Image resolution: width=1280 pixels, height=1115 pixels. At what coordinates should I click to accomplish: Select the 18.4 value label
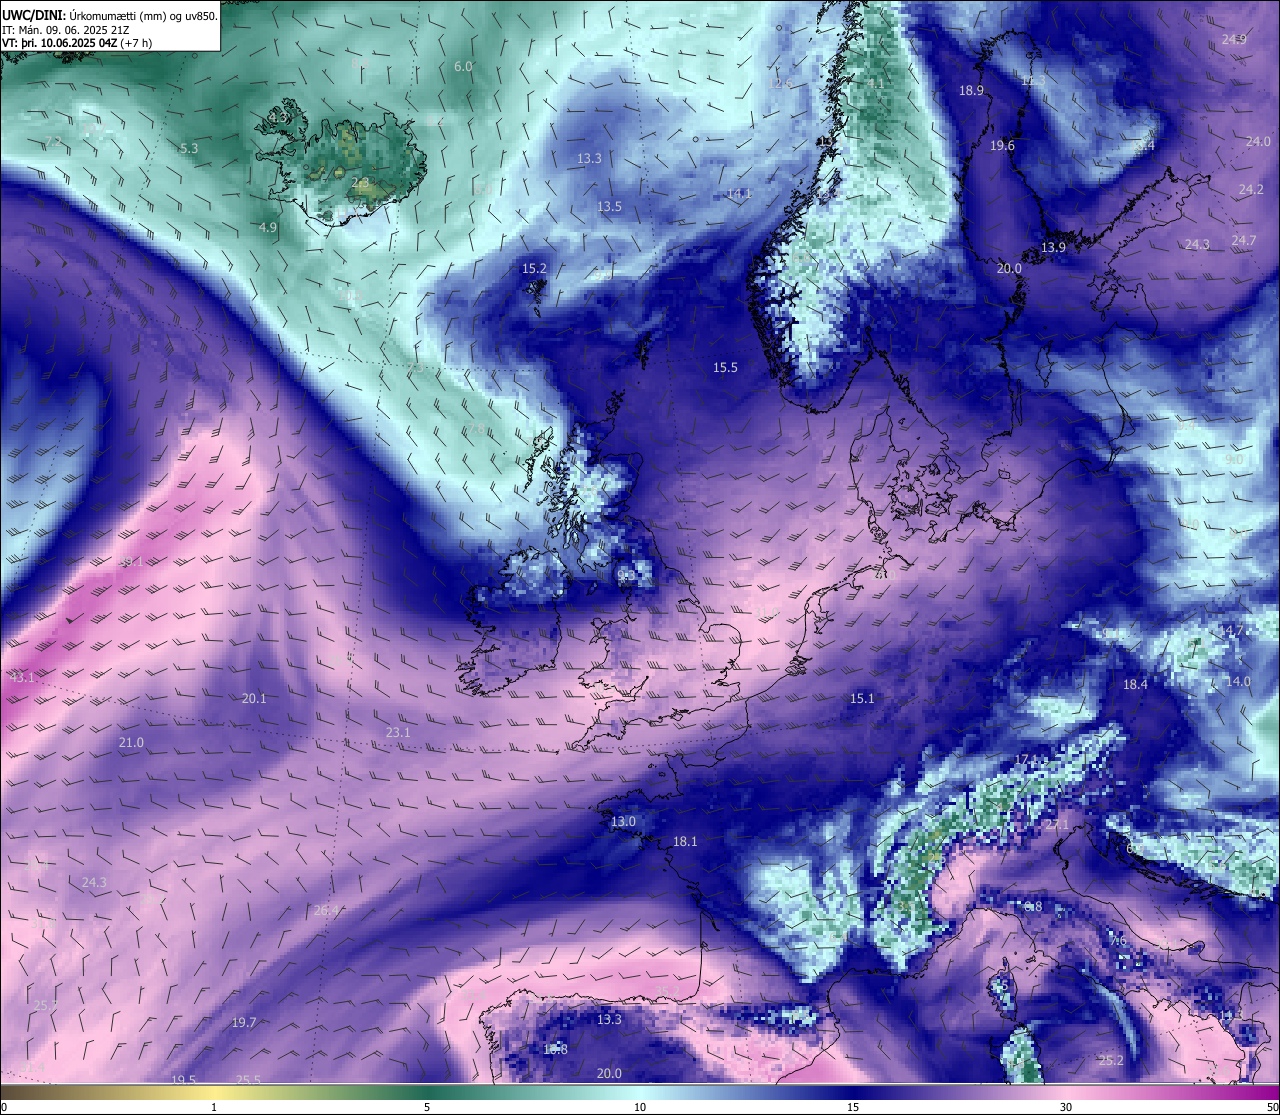[x=1135, y=685]
